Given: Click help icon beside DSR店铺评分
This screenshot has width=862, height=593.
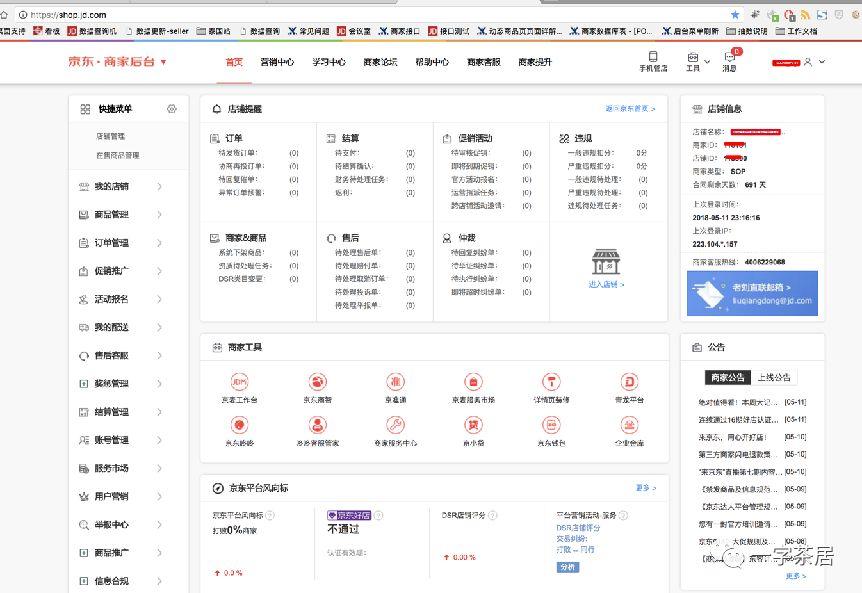Looking at the screenshot, I should point(493,515).
